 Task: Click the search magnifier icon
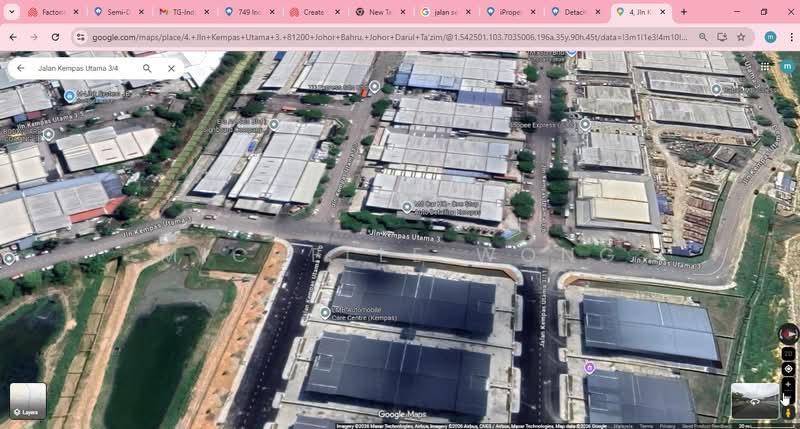tap(147, 69)
